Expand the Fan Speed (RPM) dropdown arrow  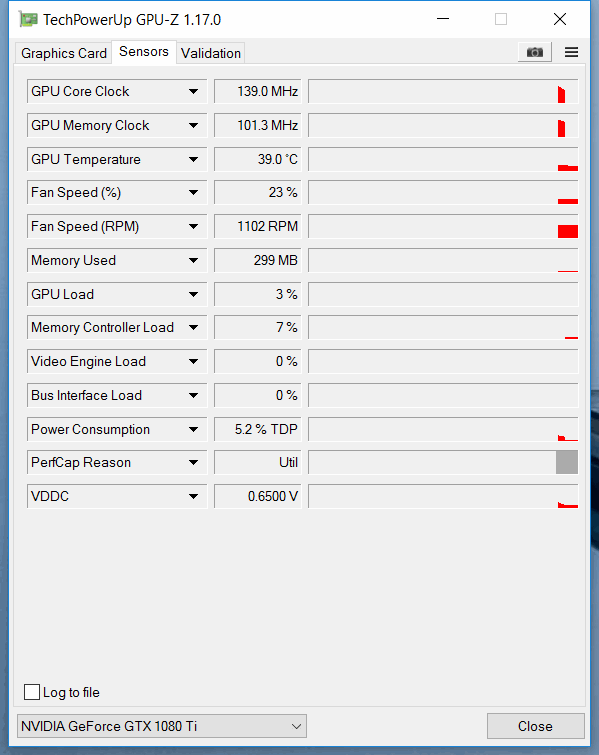193,226
